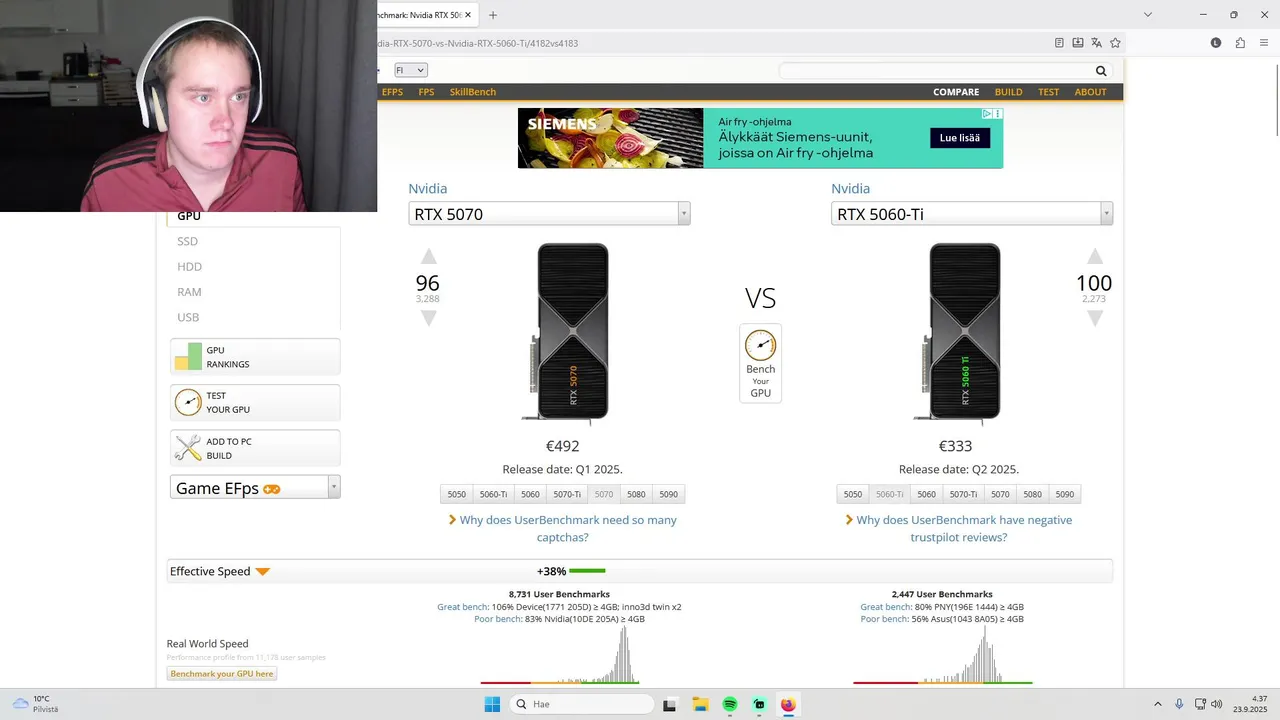Click the page vertical scrollbar
Viewport: 1280px width, 720px height.
click(1275, 100)
